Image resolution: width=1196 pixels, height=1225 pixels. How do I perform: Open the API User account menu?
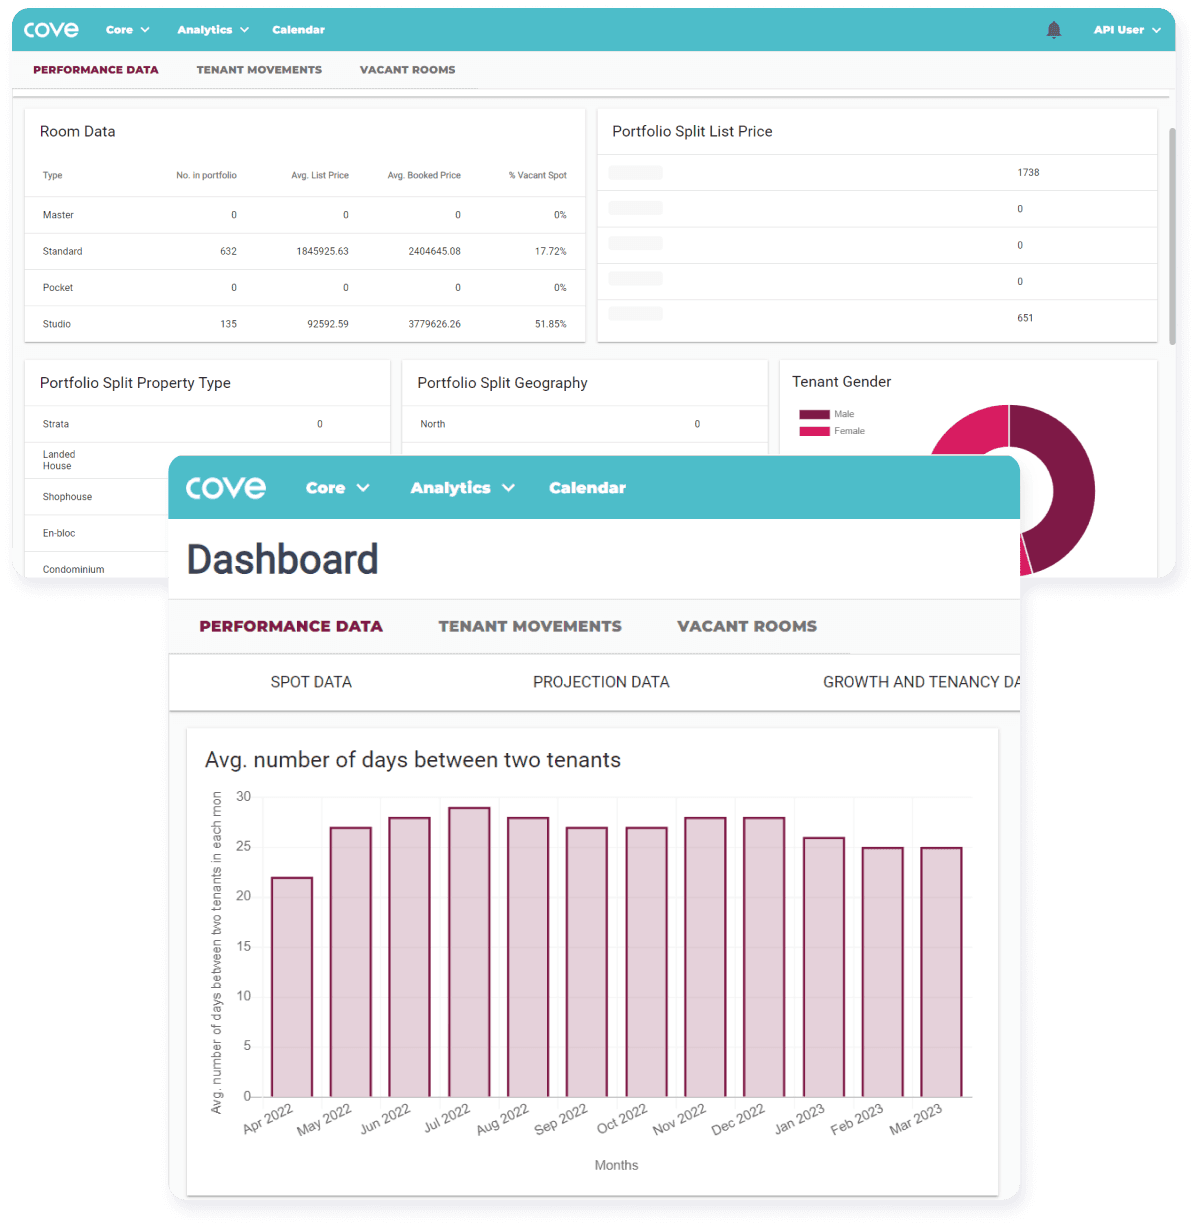1126,30
